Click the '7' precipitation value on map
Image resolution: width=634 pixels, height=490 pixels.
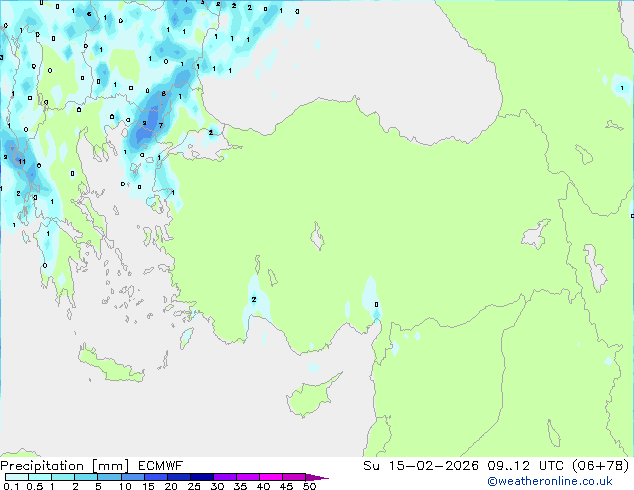(161, 125)
